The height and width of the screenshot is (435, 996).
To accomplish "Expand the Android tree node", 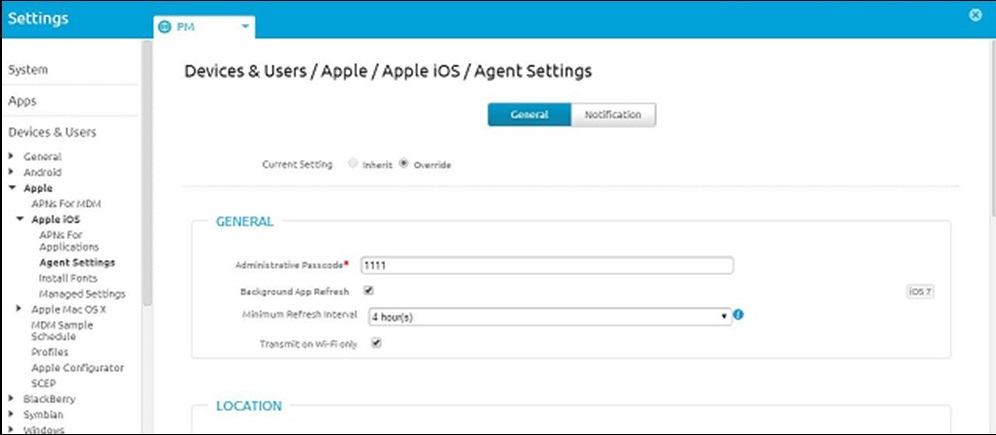I will tap(10, 172).
